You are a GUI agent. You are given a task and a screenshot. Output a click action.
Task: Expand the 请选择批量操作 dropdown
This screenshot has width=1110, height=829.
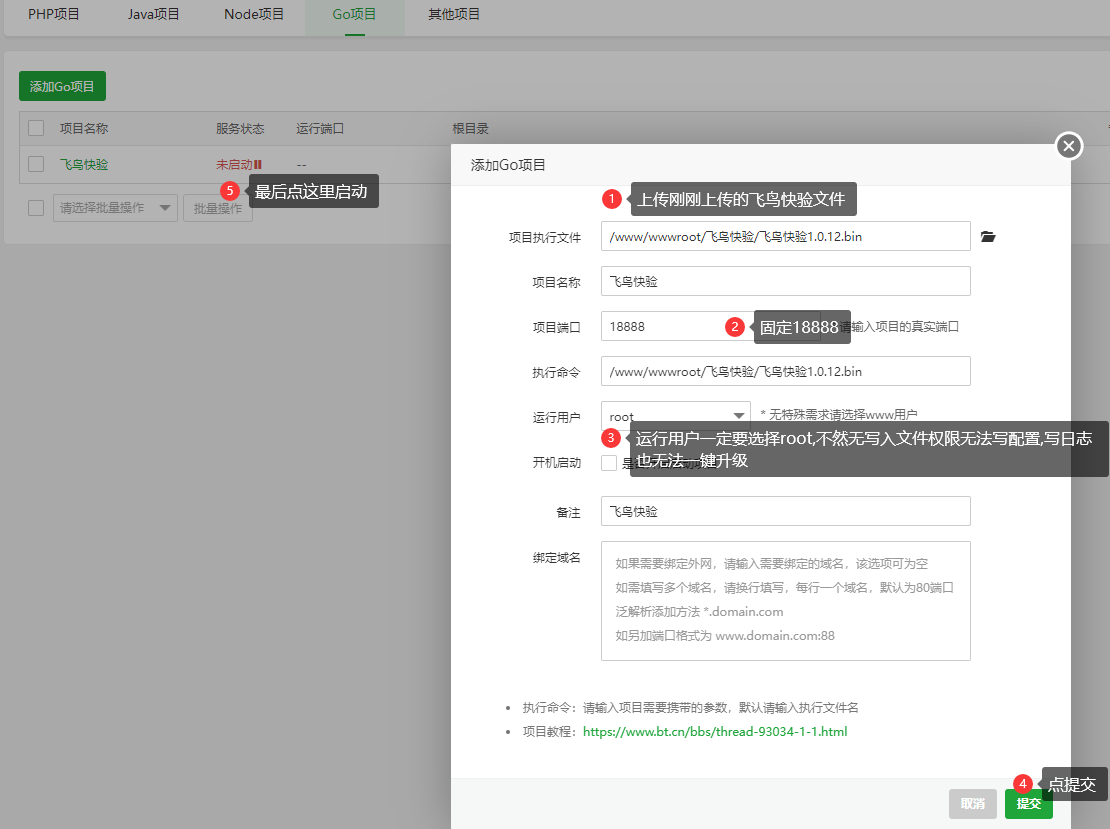pos(115,208)
